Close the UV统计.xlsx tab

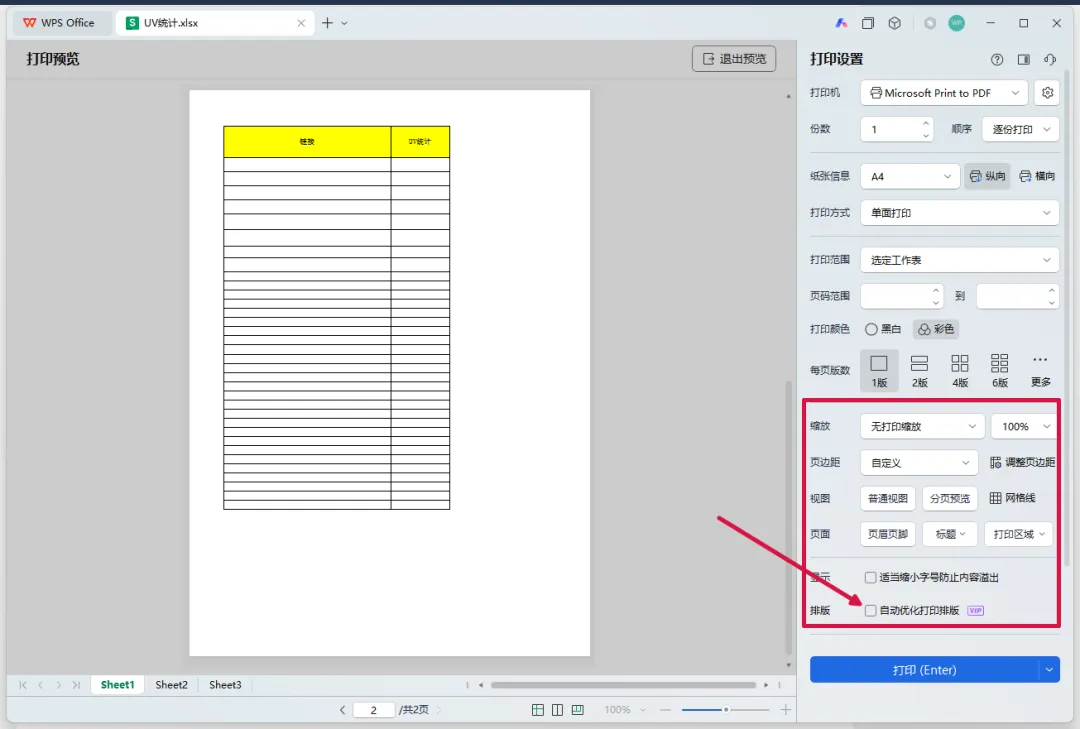pyautogui.click(x=301, y=23)
